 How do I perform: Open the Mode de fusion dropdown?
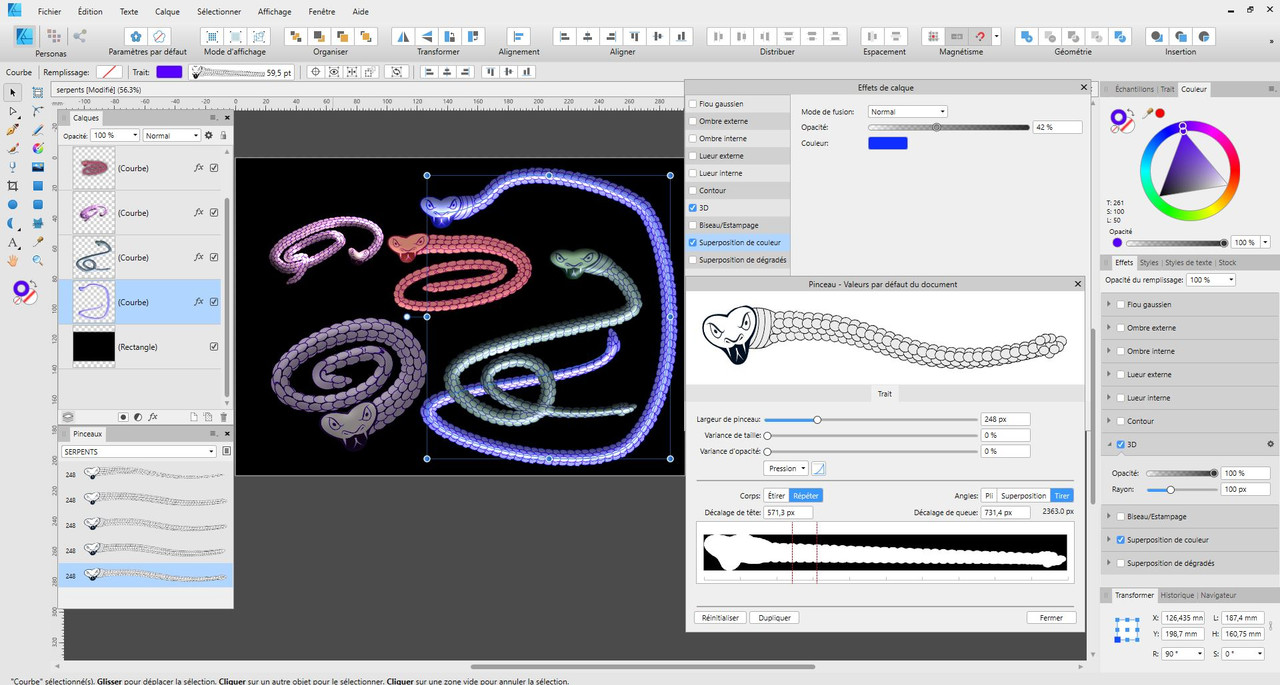tap(906, 112)
